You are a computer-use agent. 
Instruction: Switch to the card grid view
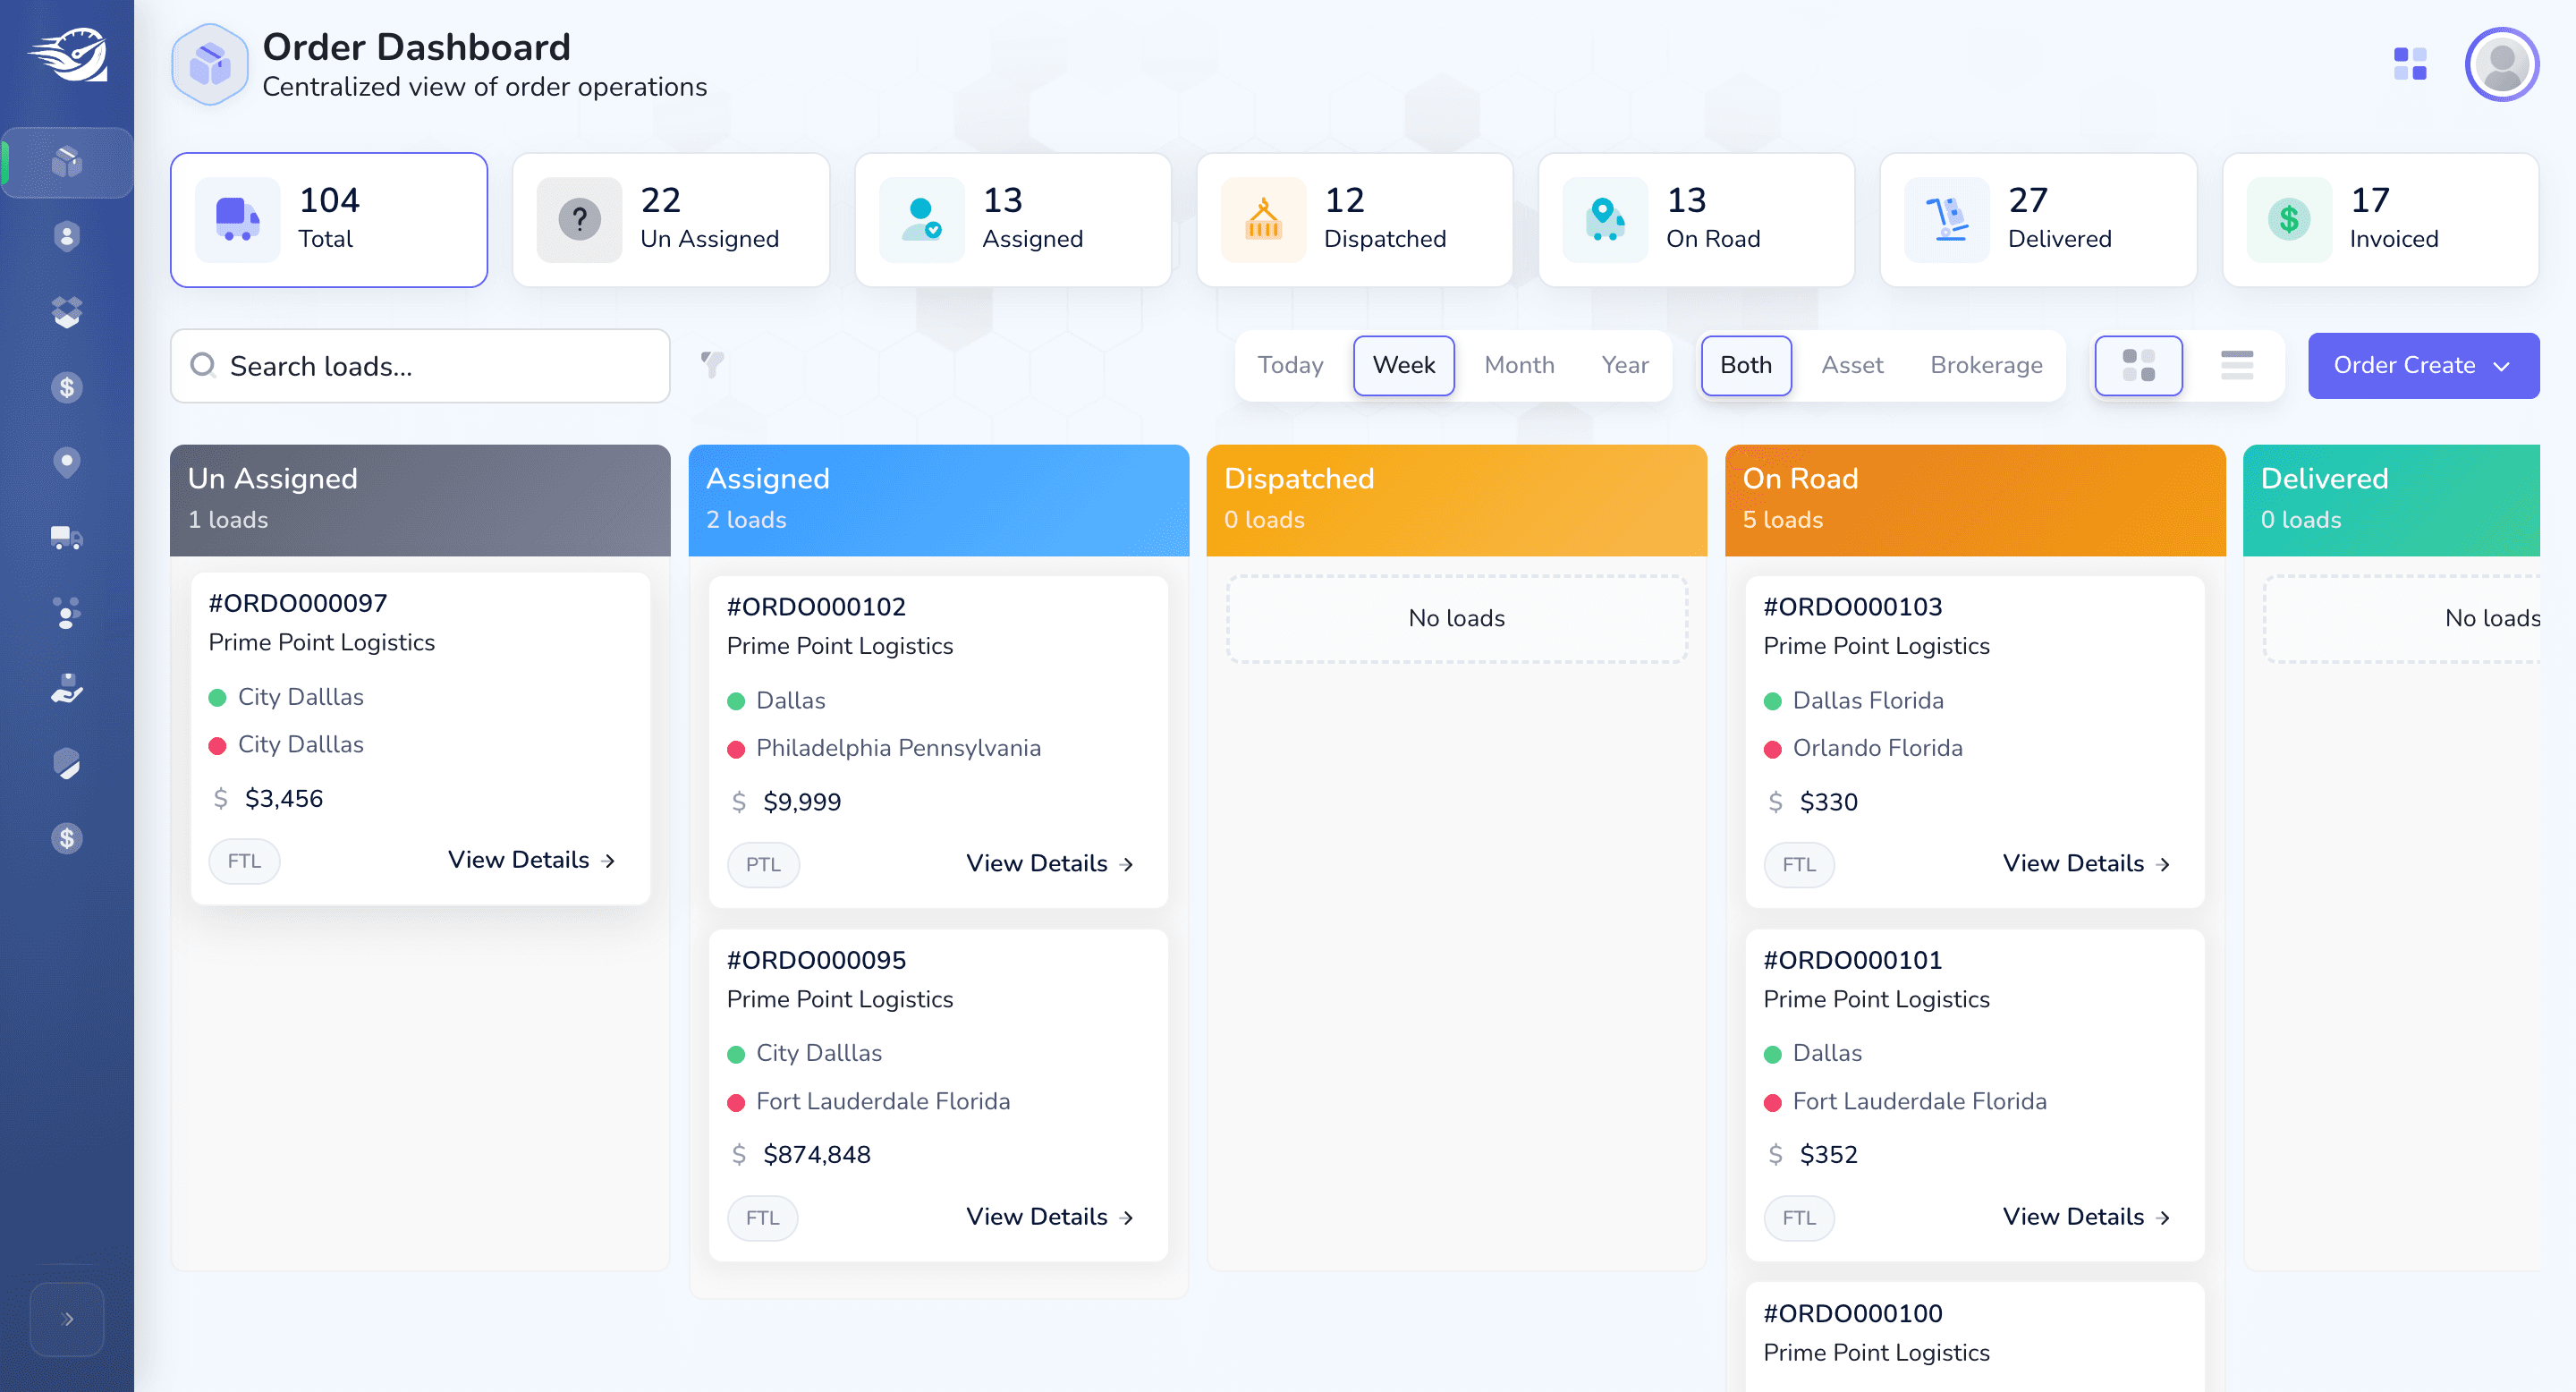point(2138,365)
